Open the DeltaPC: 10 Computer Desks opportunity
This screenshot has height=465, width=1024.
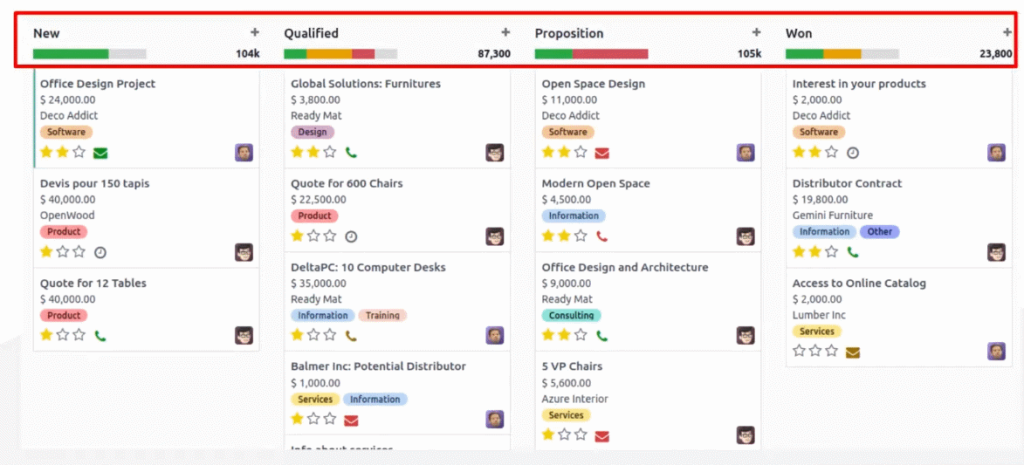(368, 267)
